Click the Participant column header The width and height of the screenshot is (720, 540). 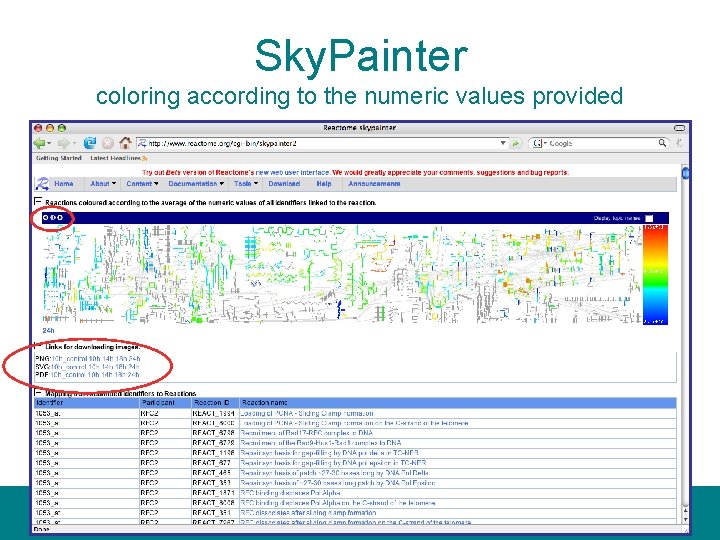click(165, 403)
